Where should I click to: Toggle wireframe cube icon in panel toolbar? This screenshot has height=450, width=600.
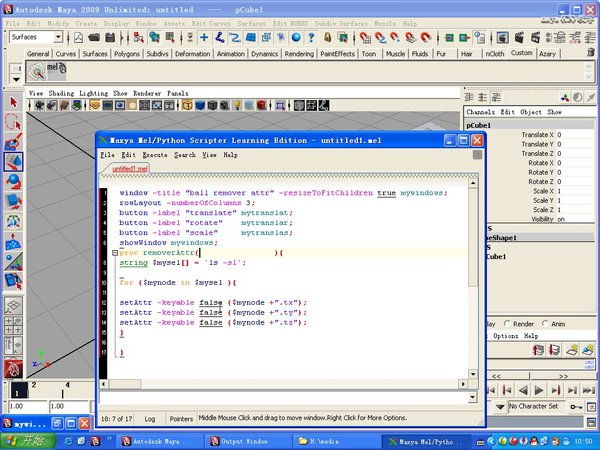click(187, 105)
